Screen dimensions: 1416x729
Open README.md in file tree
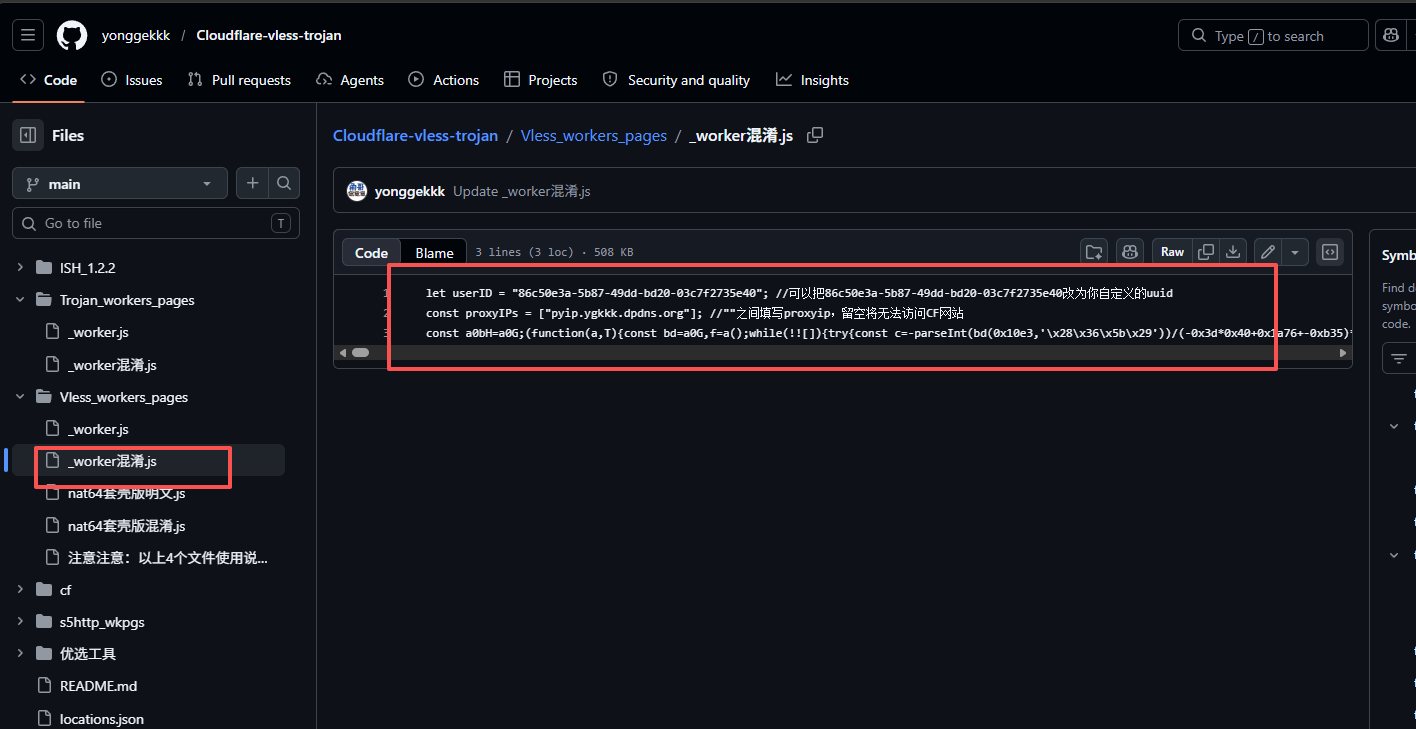point(98,686)
